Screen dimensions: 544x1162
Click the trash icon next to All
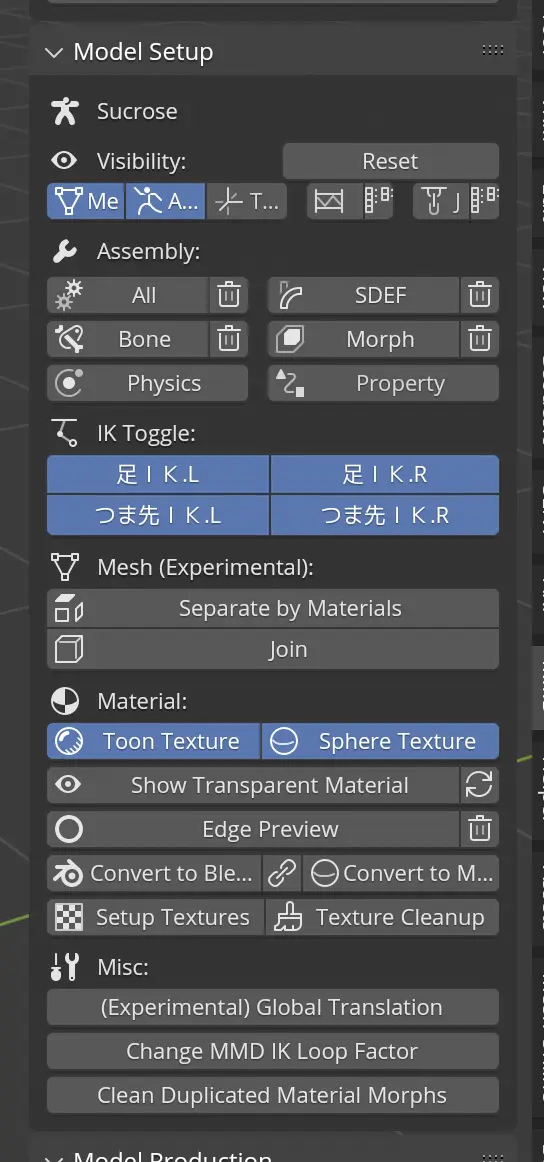coord(228,296)
